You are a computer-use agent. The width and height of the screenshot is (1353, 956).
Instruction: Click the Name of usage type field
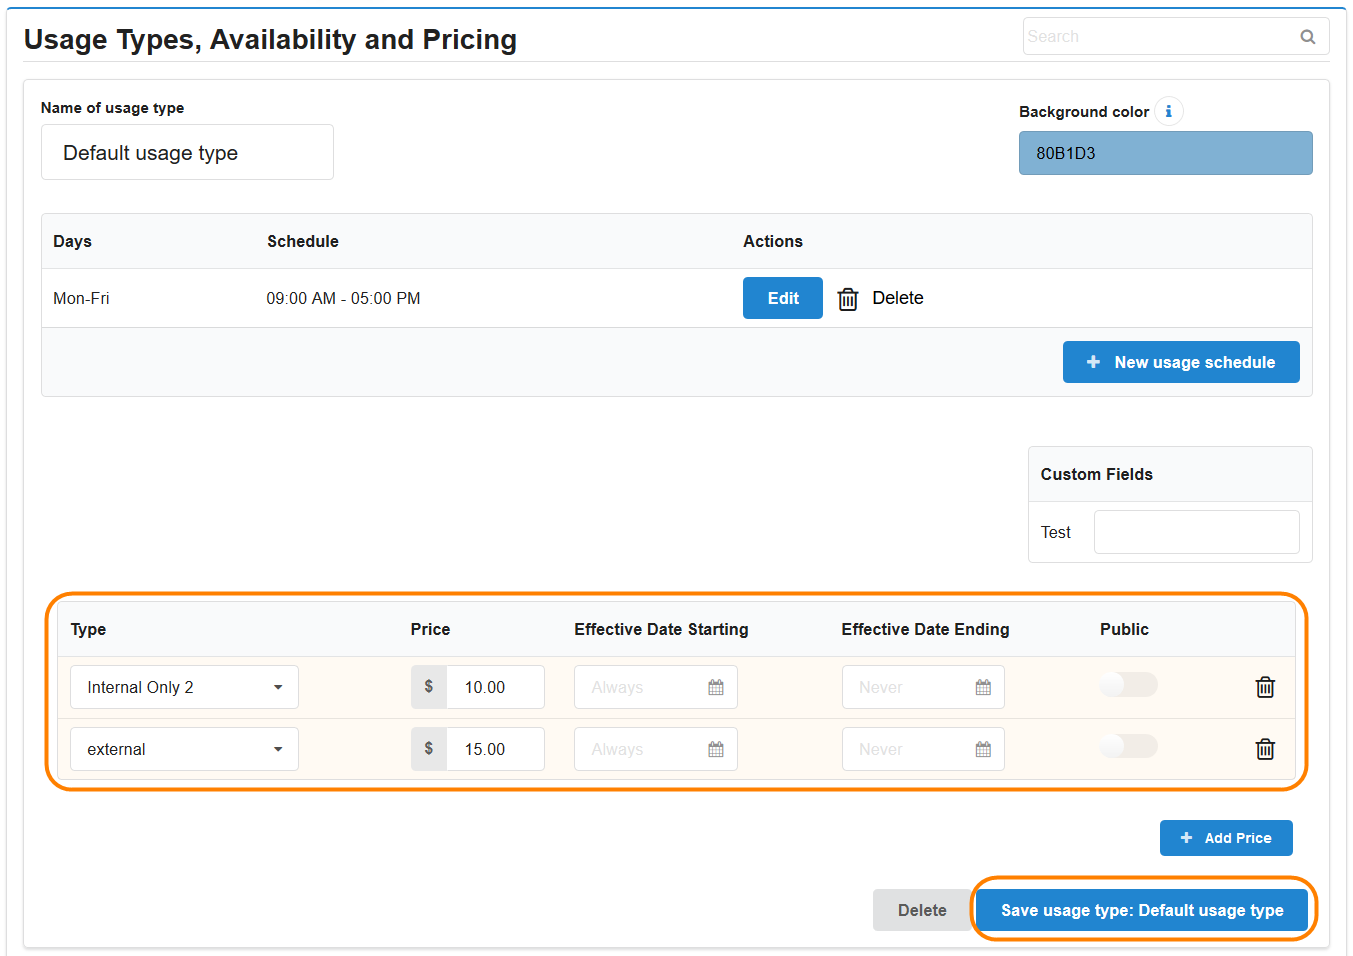point(187,153)
